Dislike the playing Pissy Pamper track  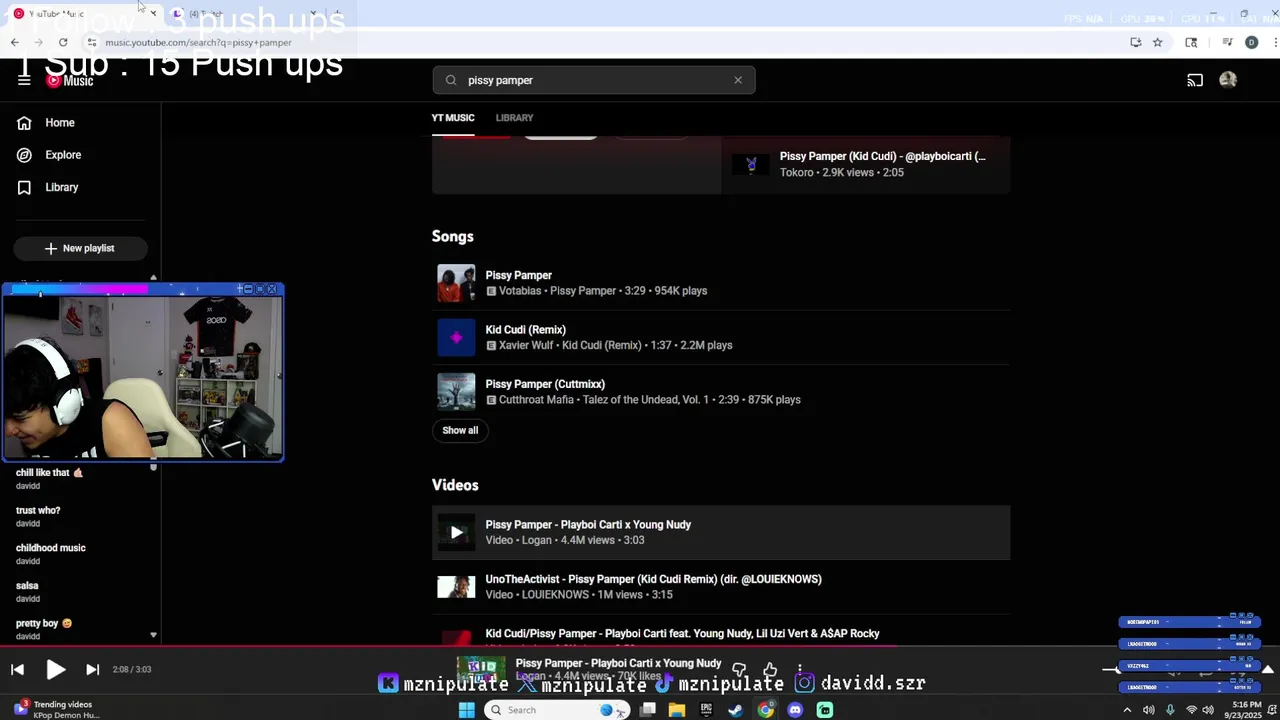739,669
